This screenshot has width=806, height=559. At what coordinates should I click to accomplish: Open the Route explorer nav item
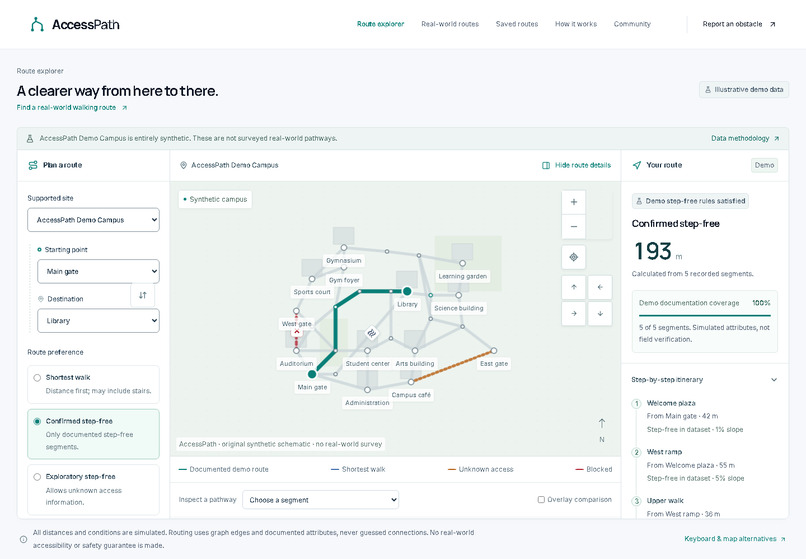point(380,24)
